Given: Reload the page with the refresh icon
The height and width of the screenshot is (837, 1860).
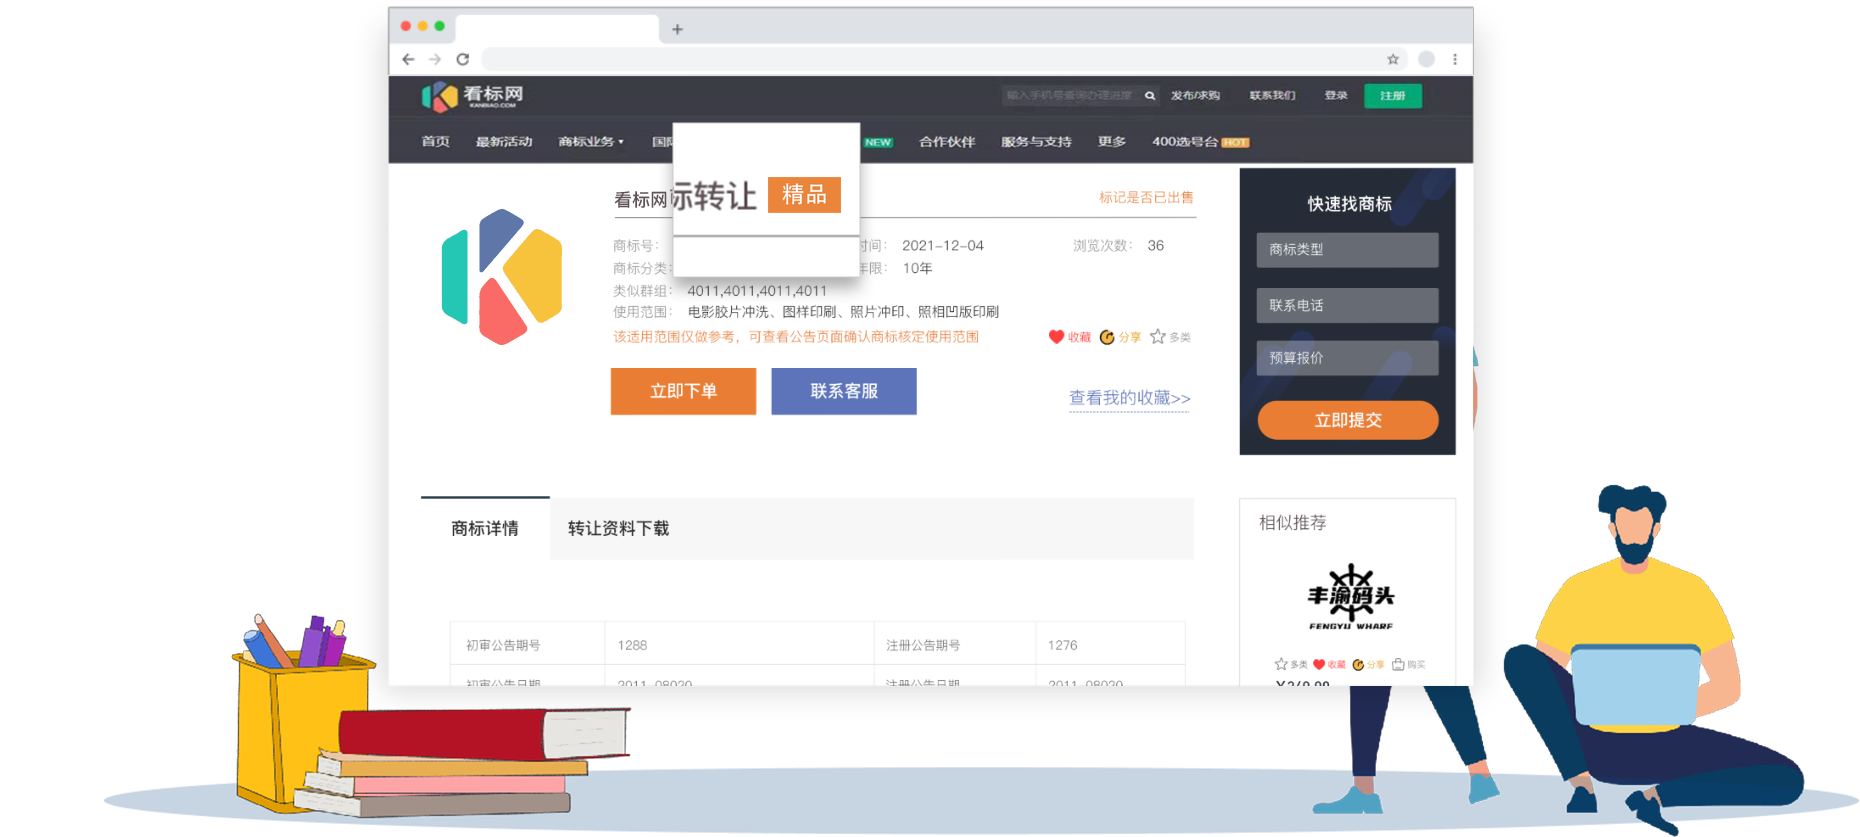Looking at the screenshot, I should point(463,59).
